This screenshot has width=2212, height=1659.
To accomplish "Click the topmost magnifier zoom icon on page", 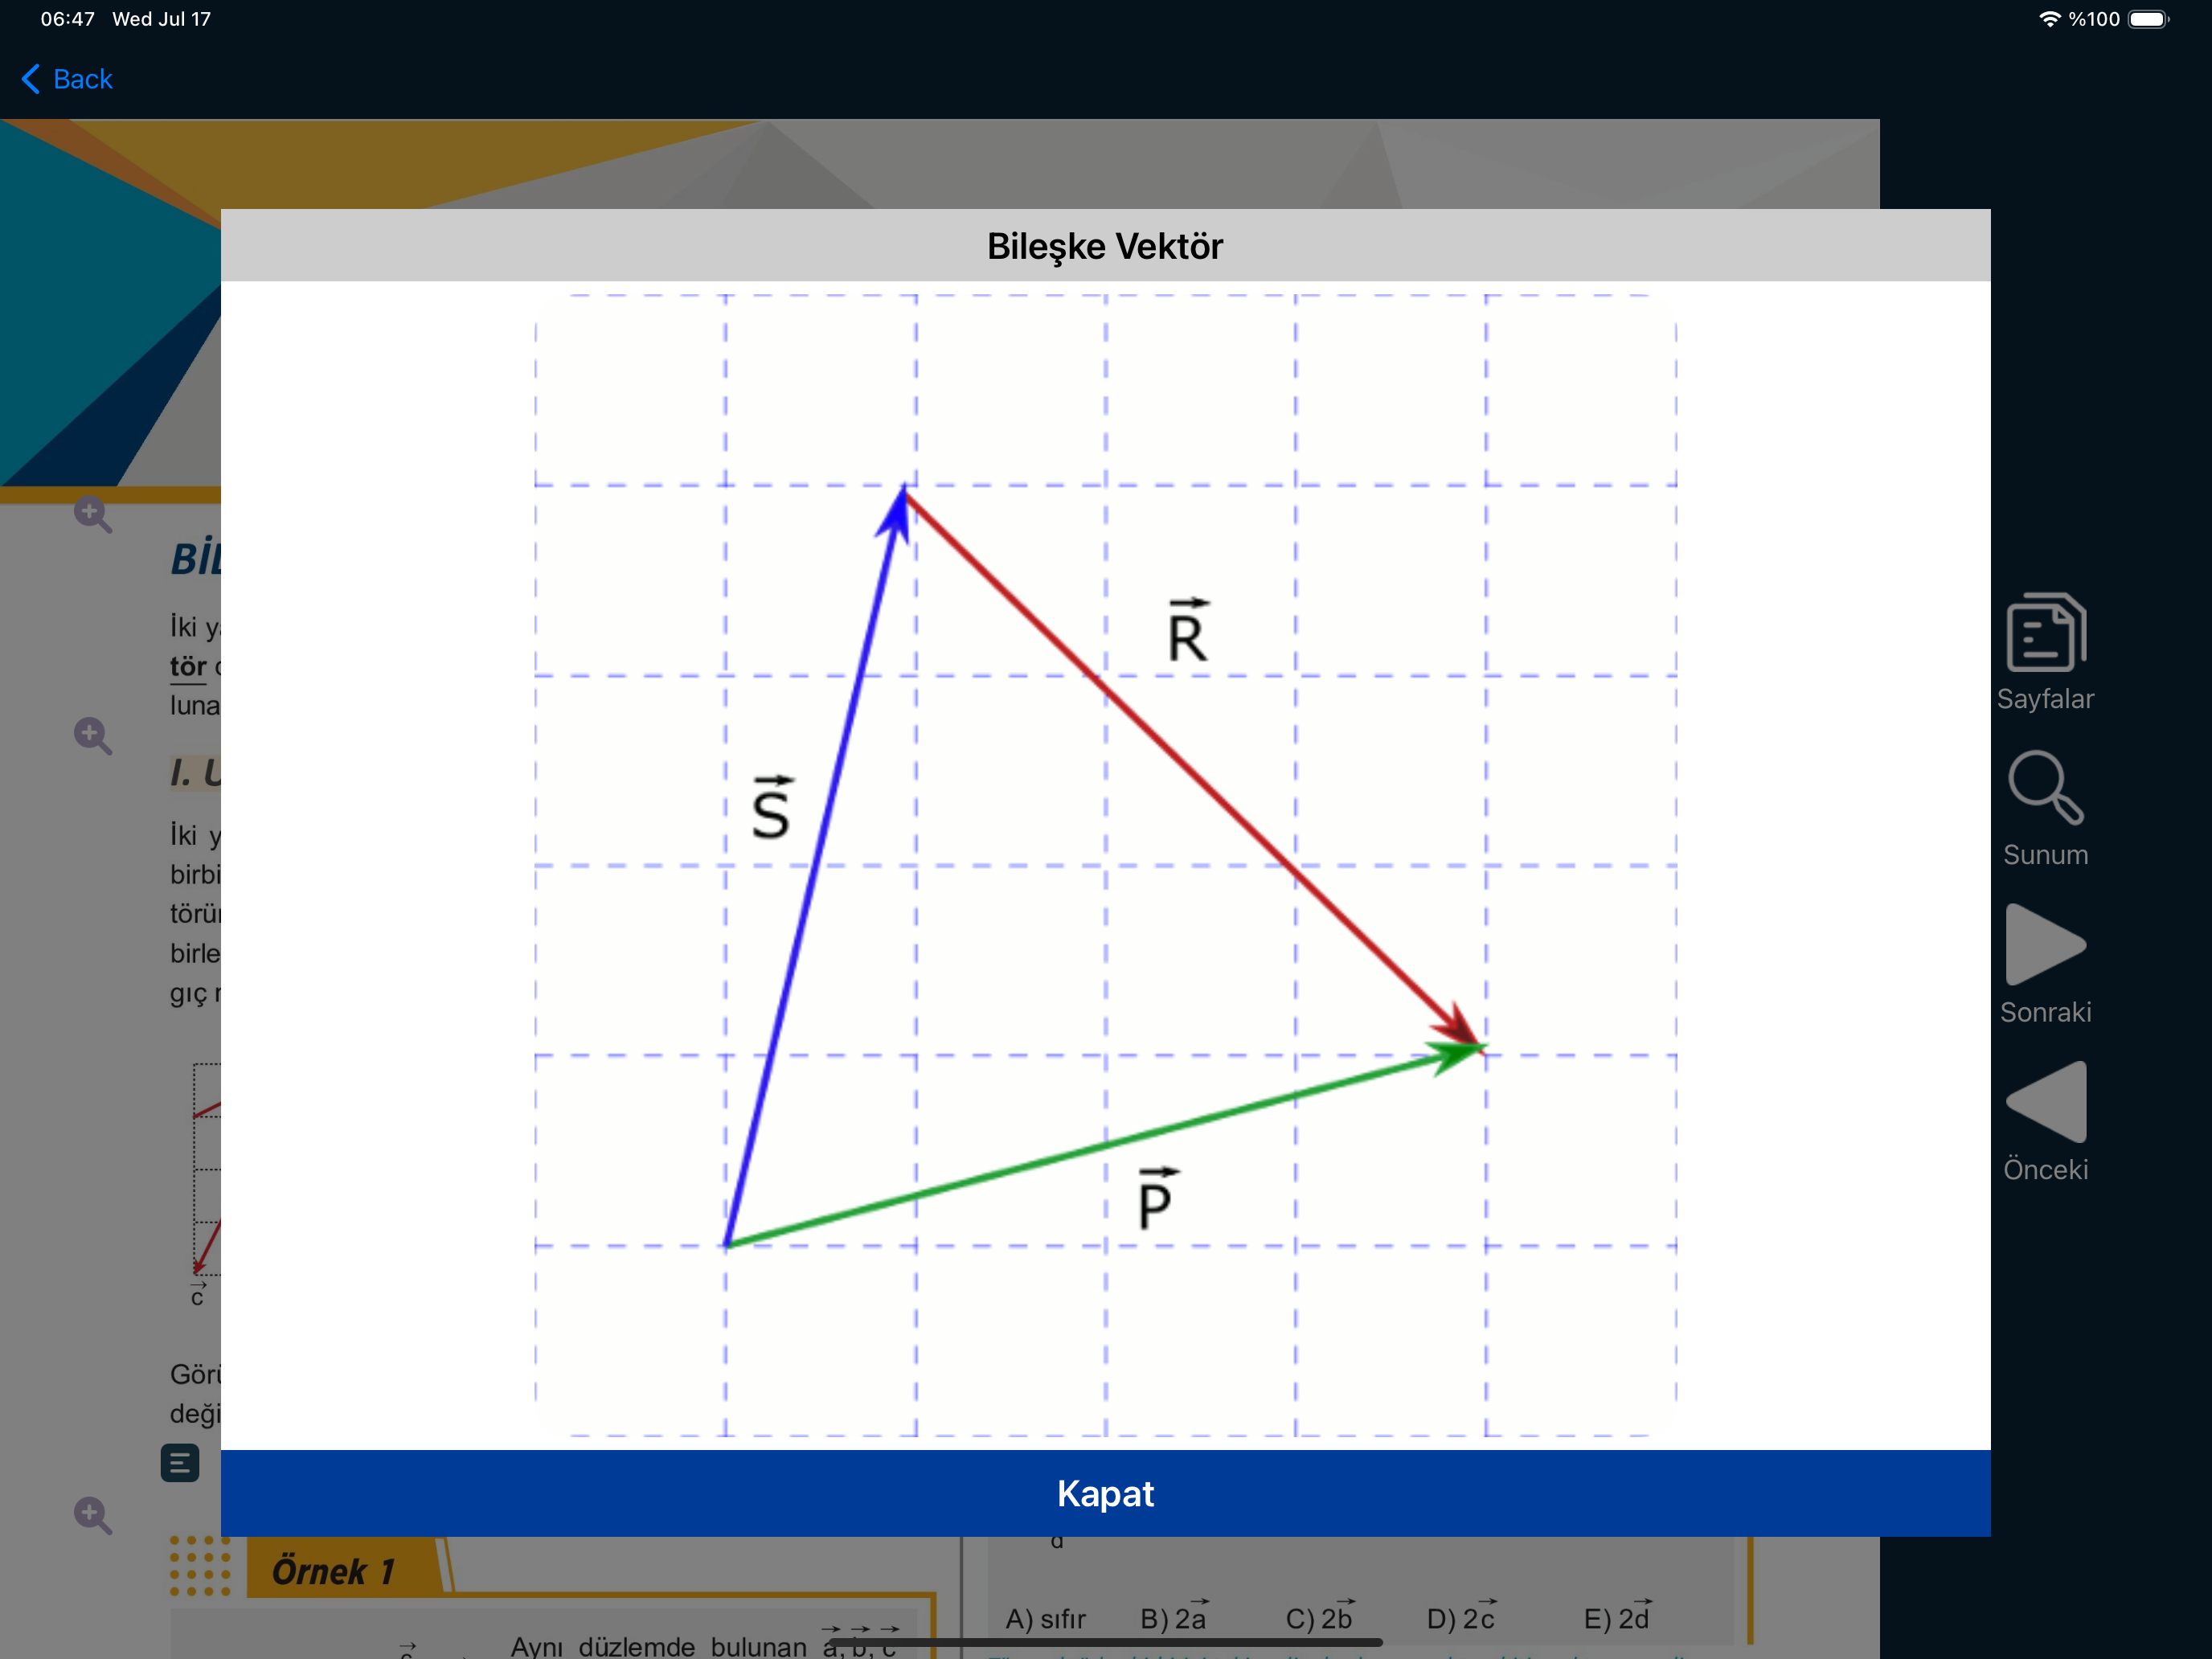I will point(92,514).
